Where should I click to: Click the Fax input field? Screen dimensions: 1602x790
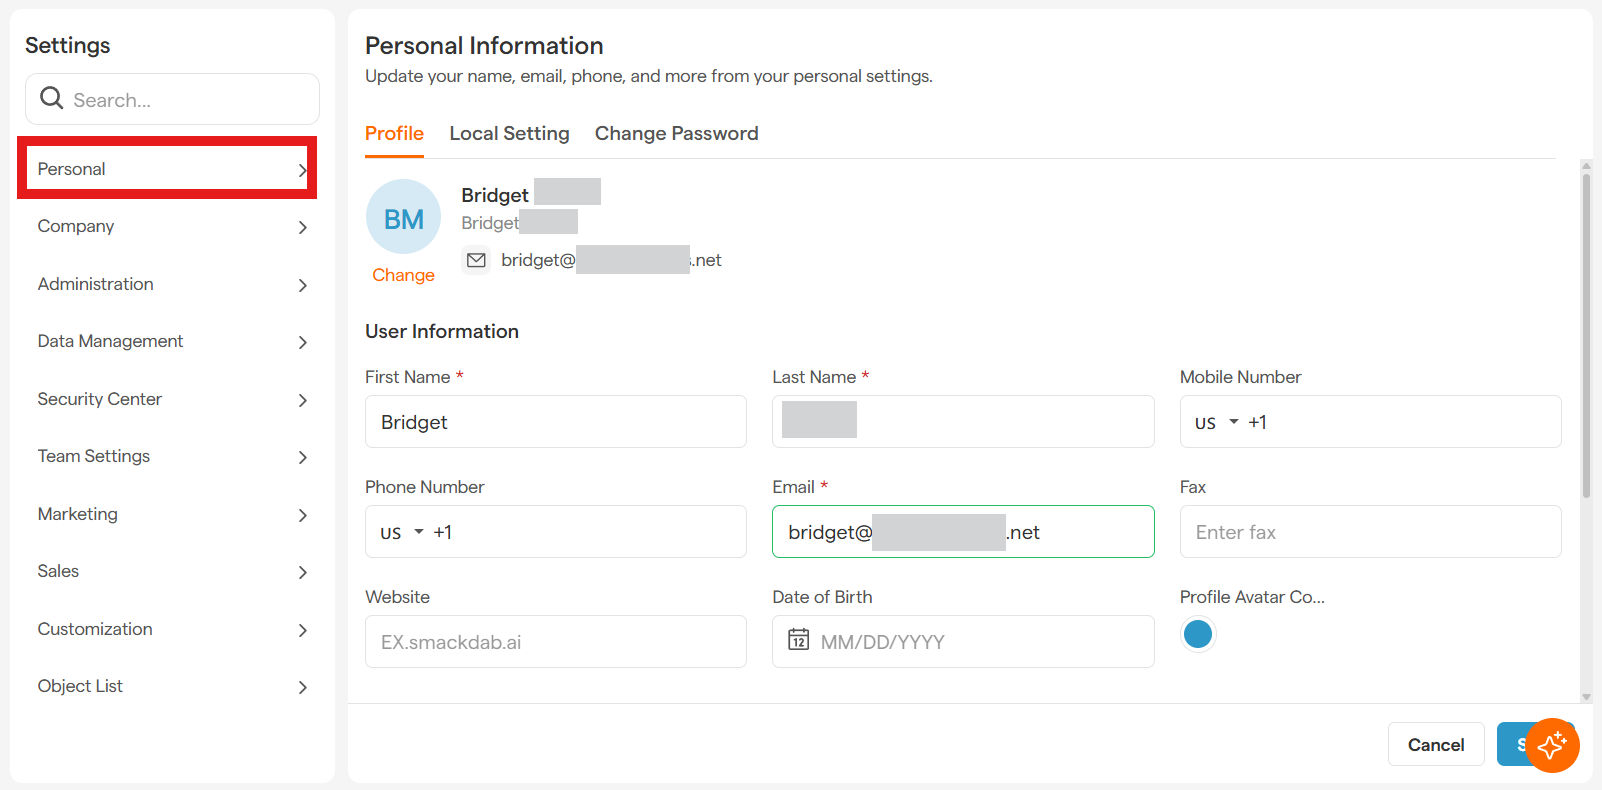coord(1369,532)
